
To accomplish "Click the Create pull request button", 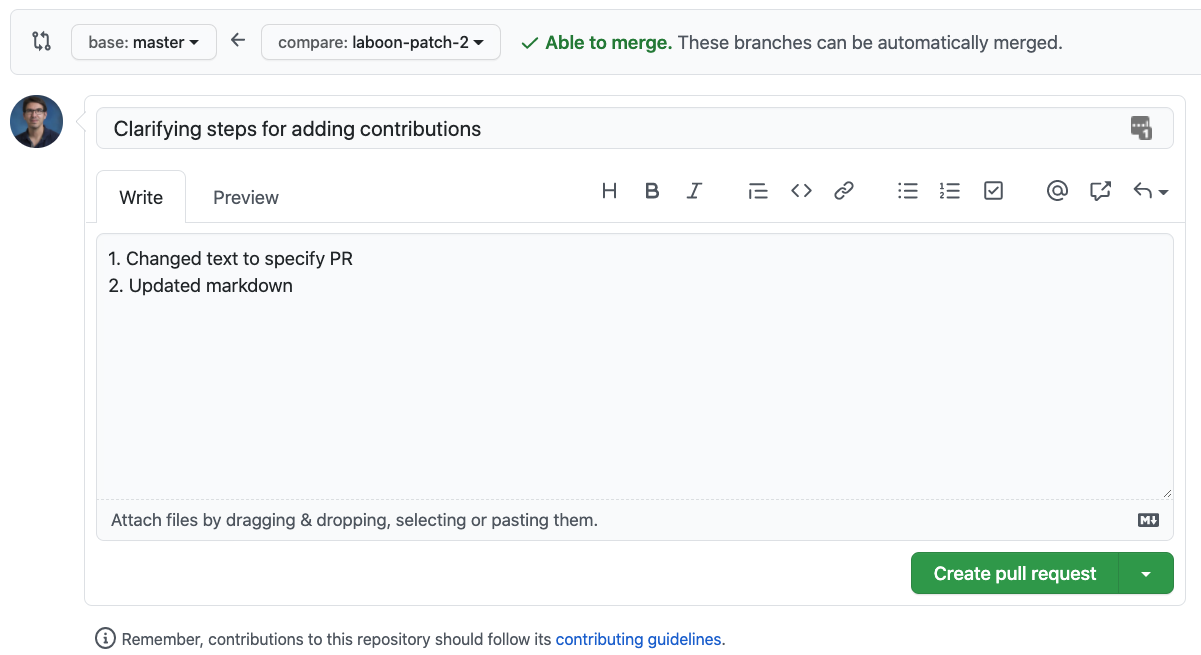I will click(1013, 573).
